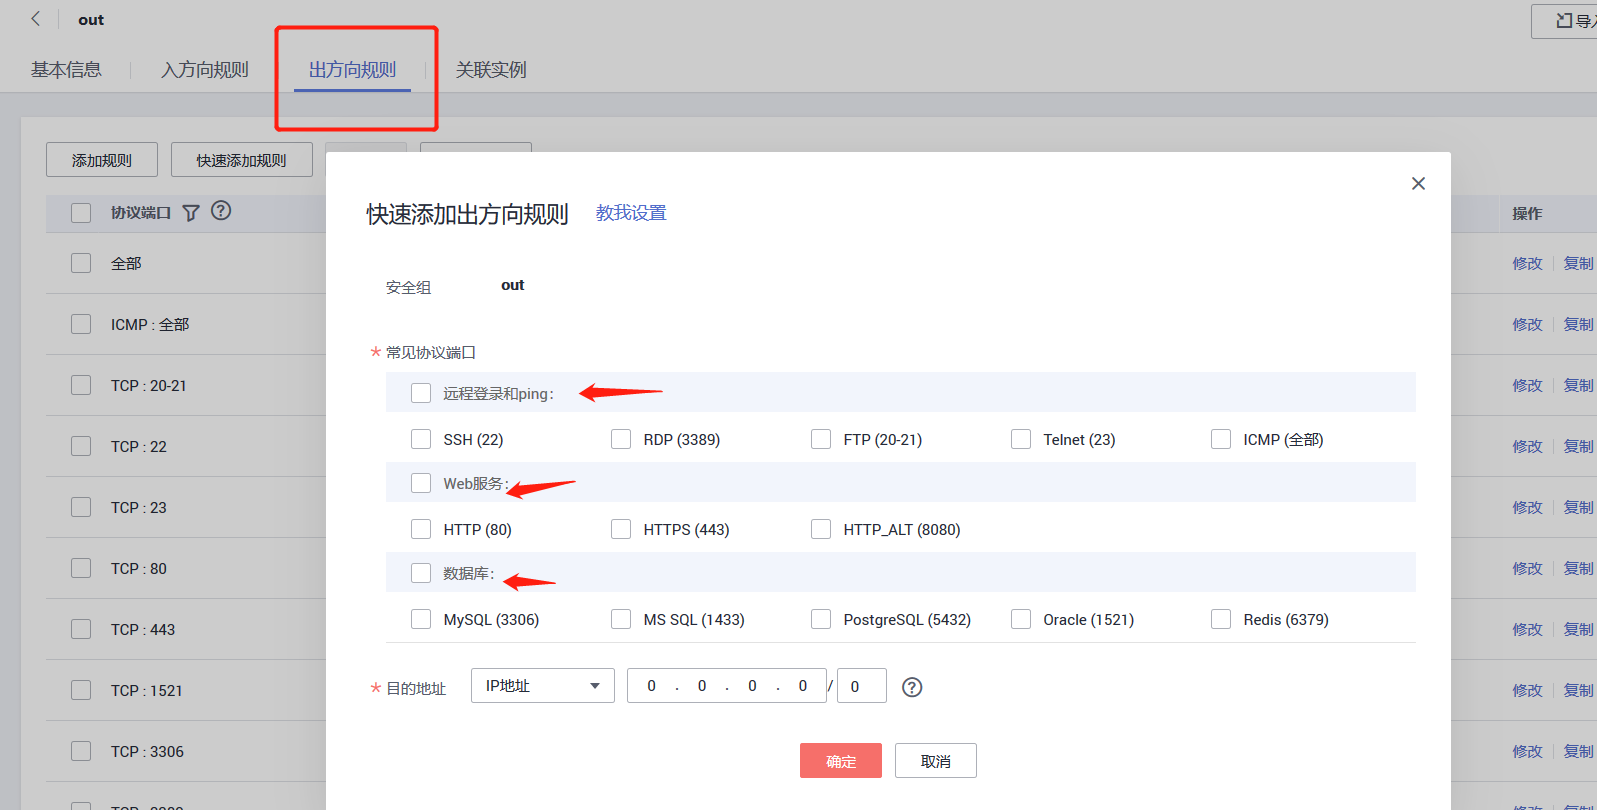Select the TCP : 23 rule checkbox
The width and height of the screenshot is (1597, 810).
point(81,507)
